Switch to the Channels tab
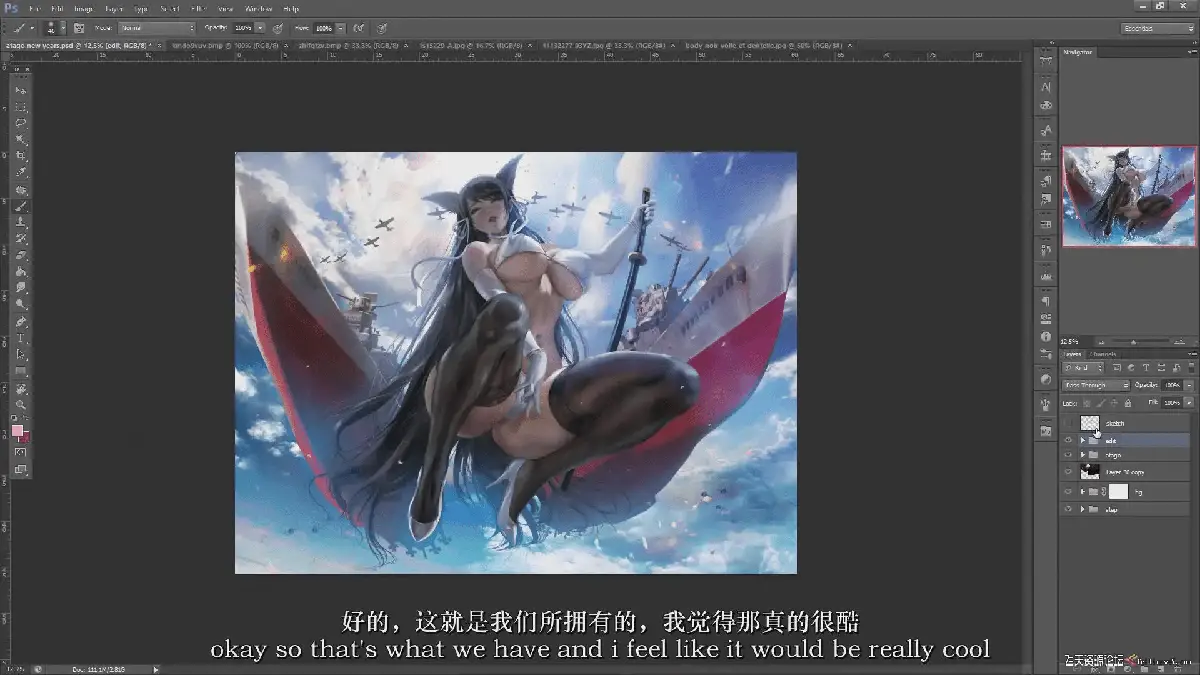The height and width of the screenshot is (675, 1200). pyautogui.click(x=1103, y=354)
